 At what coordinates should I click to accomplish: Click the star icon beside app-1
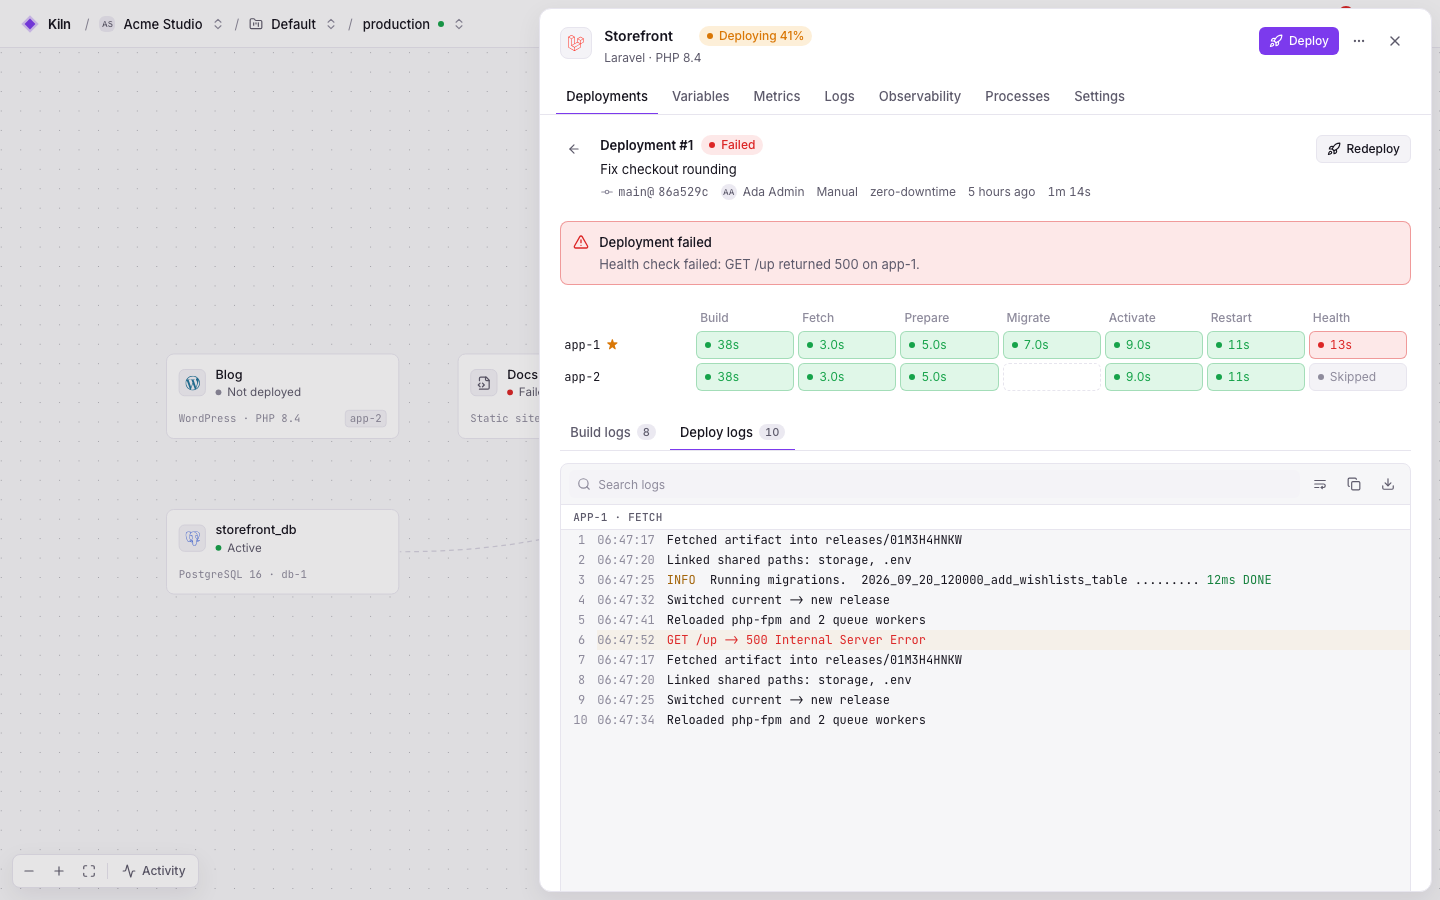(x=613, y=344)
